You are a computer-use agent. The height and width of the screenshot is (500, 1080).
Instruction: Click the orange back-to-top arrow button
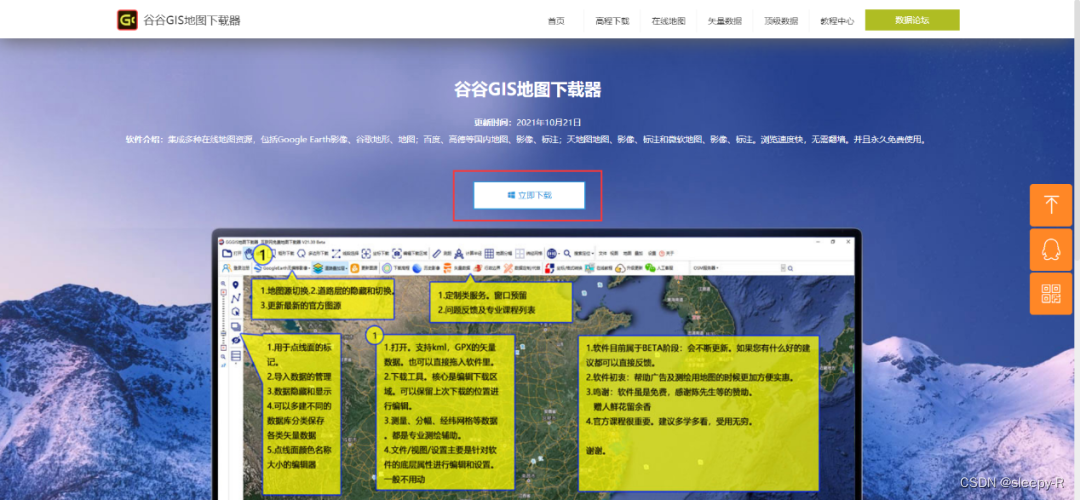[1051, 205]
